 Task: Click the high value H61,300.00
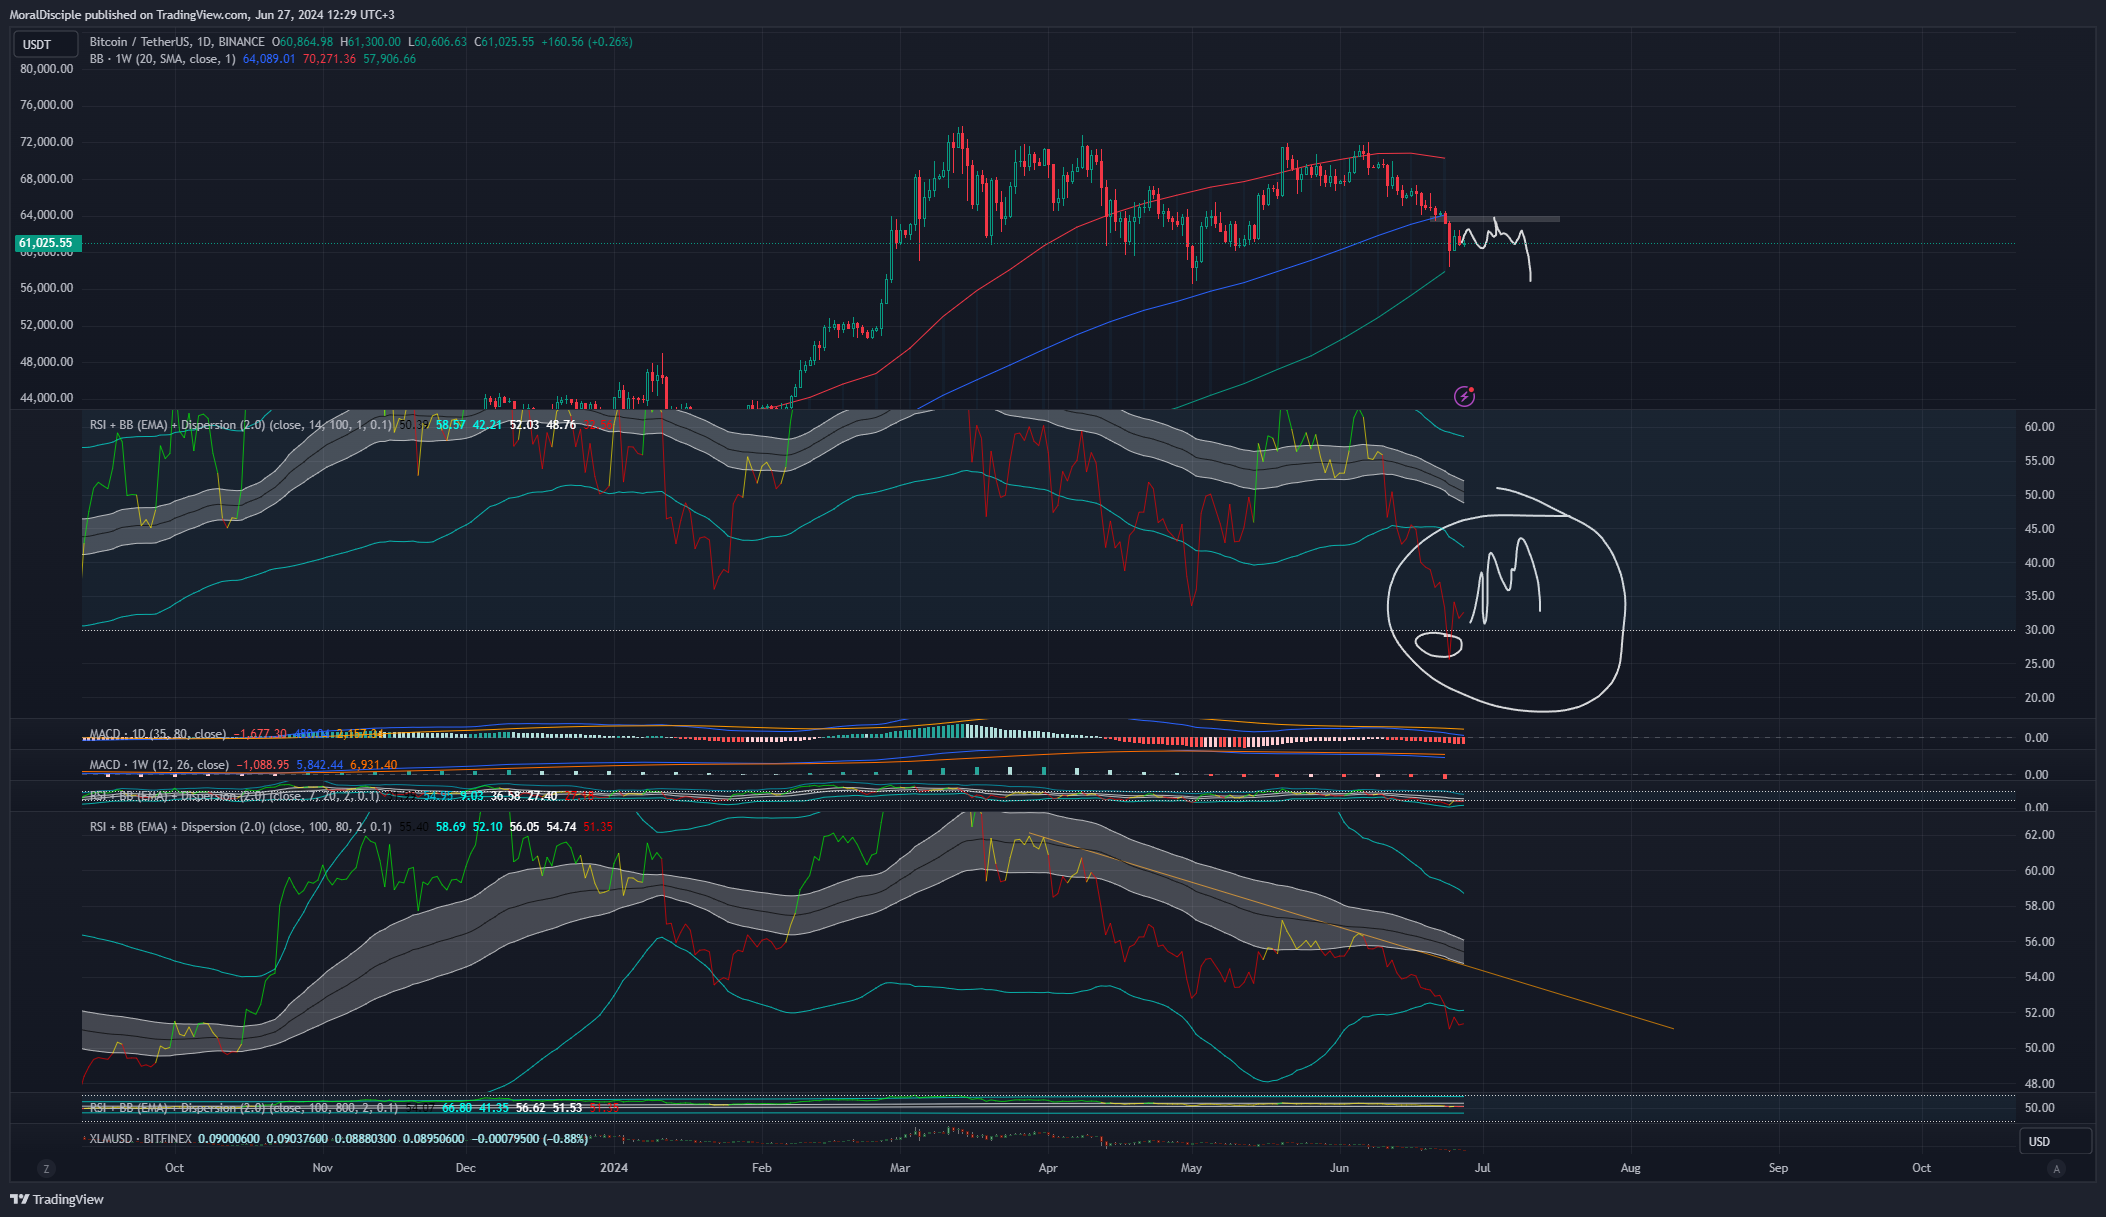pyautogui.click(x=370, y=42)
